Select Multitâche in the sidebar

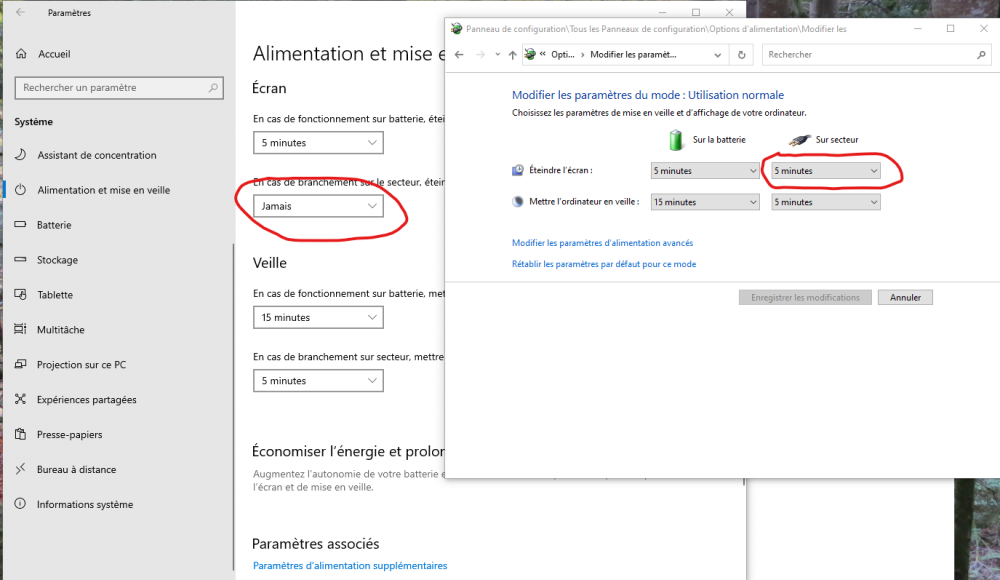point(61,329)
